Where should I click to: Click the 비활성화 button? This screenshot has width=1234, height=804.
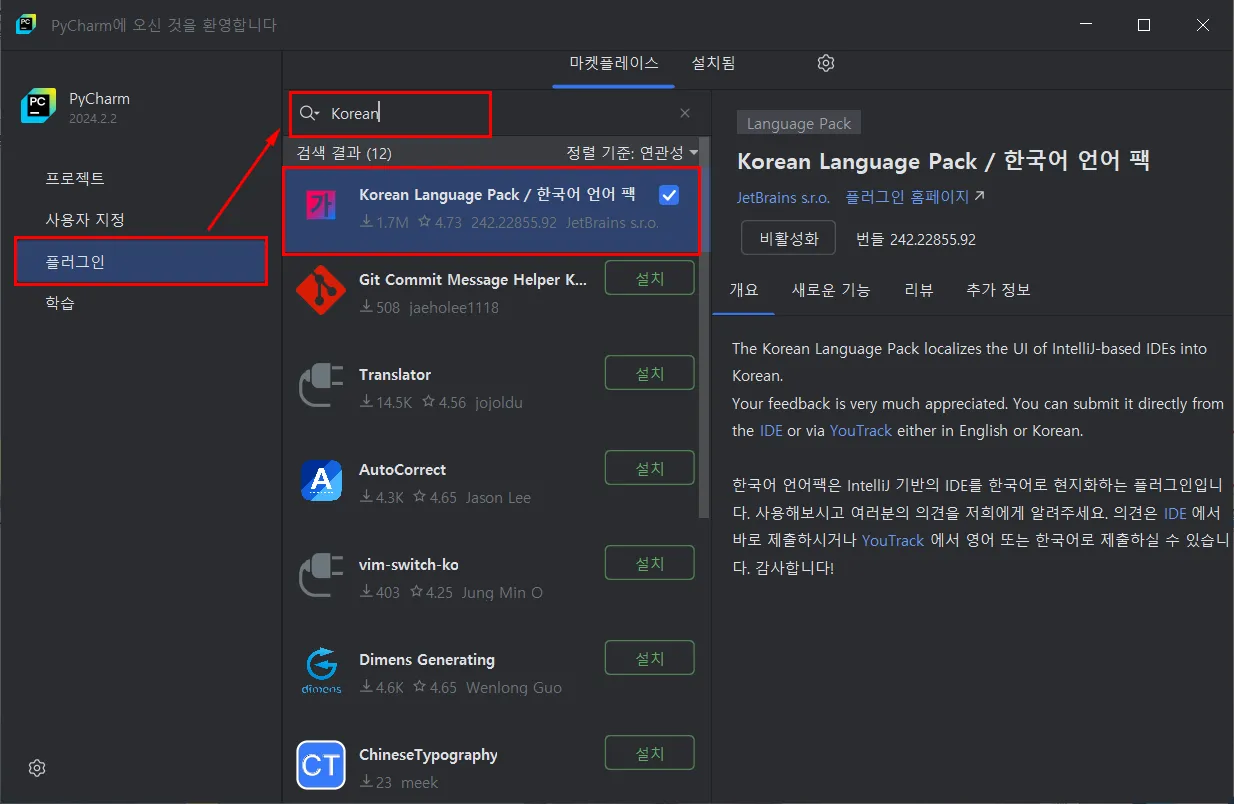[x=789, y=238]
